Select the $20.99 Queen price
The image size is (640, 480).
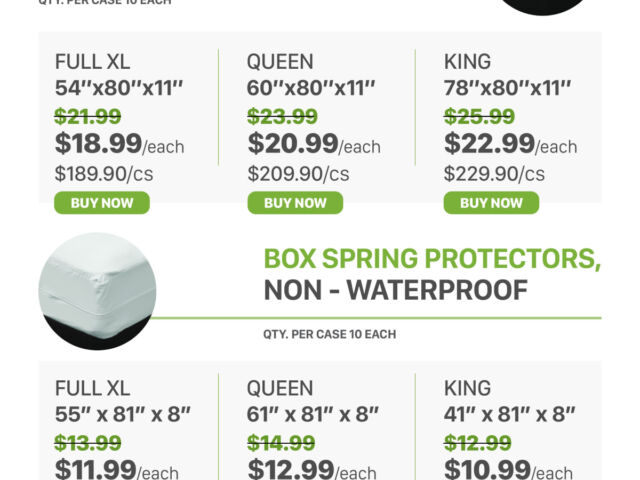[293, 144]
